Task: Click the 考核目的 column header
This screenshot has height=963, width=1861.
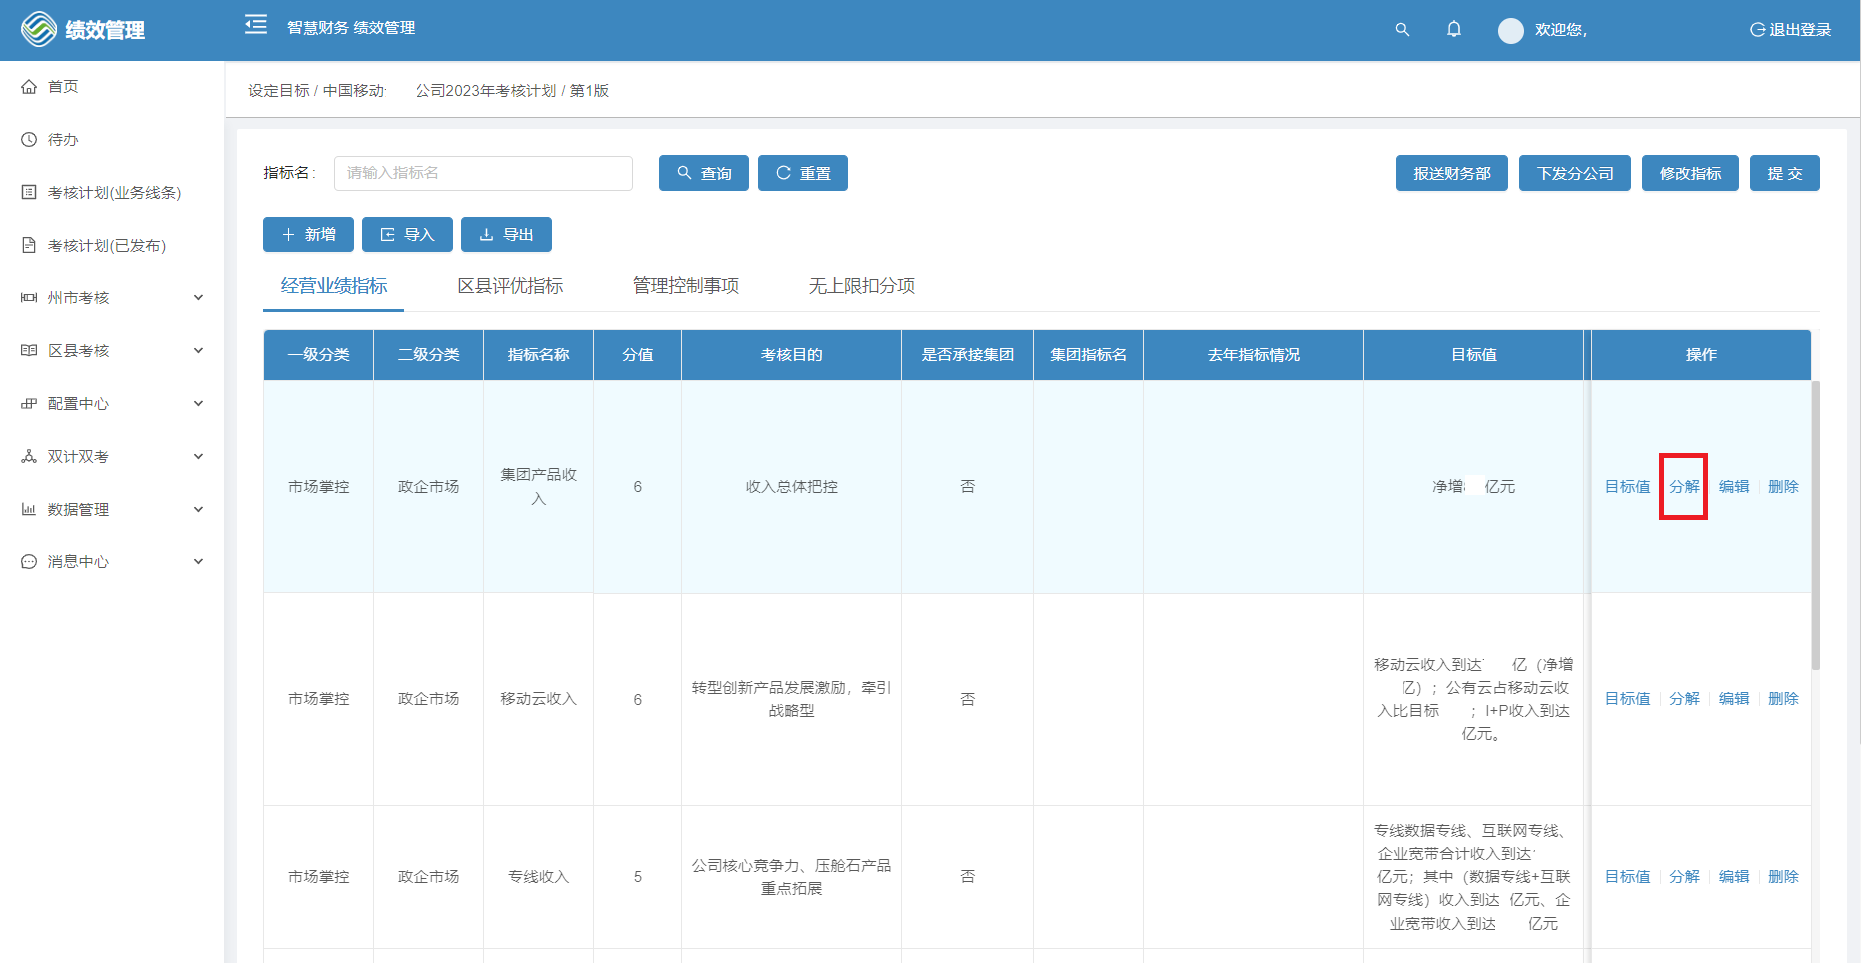Action: click(791, 355)
